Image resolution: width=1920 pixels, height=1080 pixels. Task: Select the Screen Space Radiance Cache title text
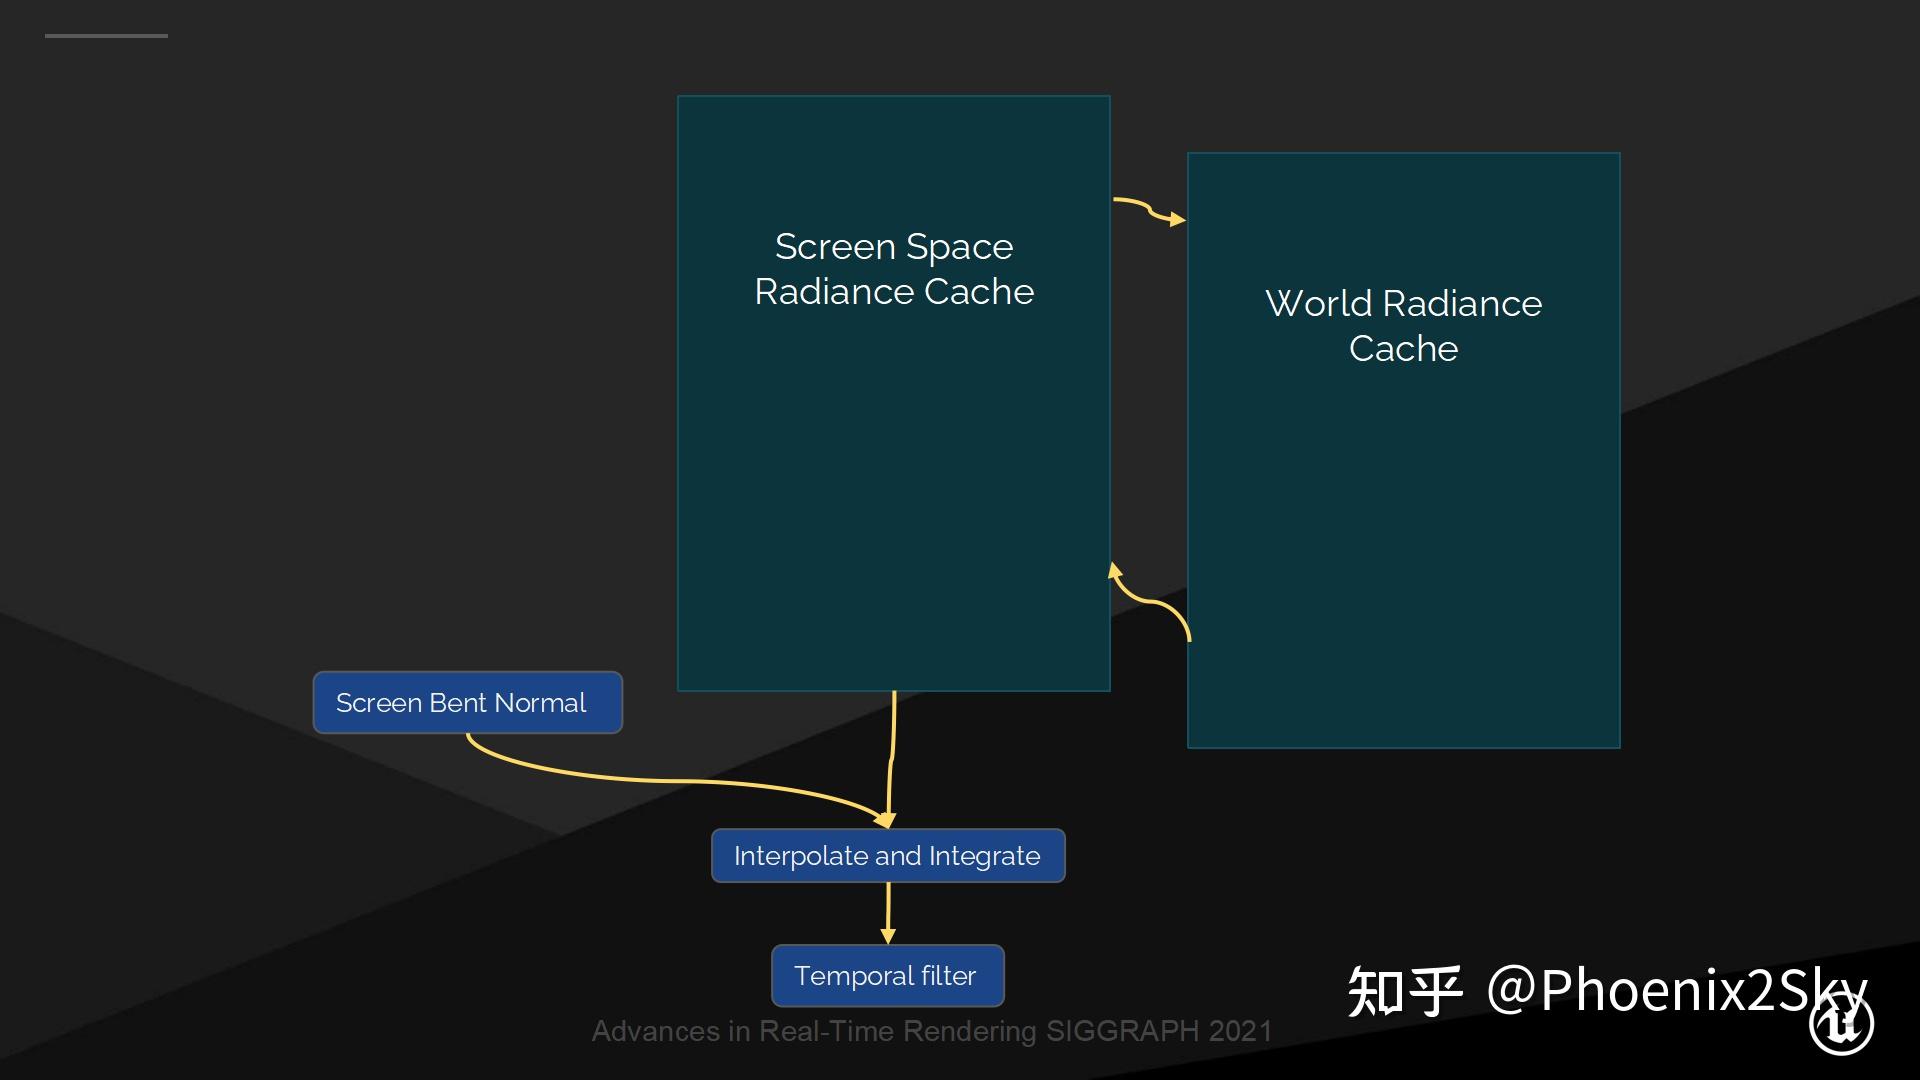coord(893,268)
